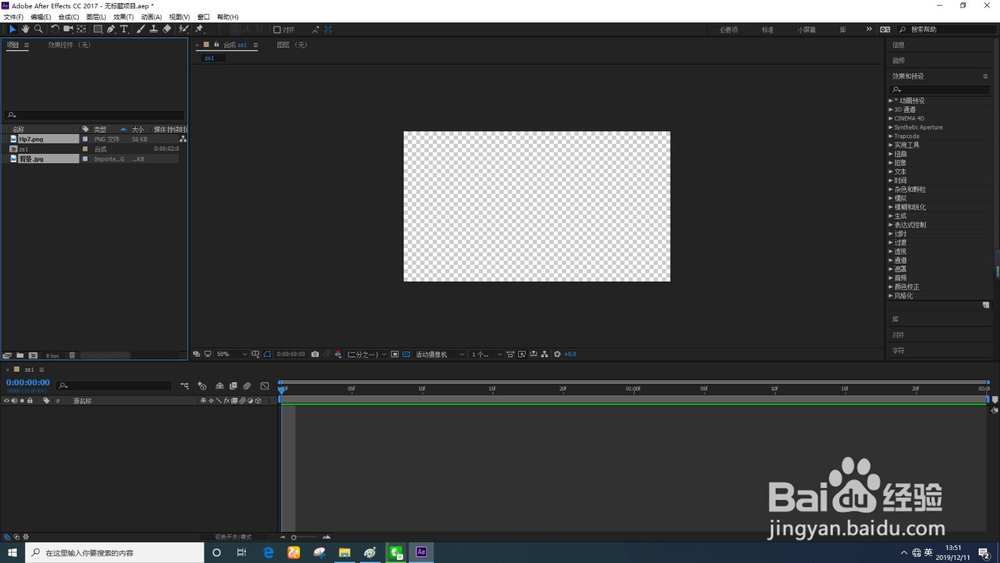Enable the 对齐 snapping checkbox
The image size is (1000, 563).
pos(277,30)
